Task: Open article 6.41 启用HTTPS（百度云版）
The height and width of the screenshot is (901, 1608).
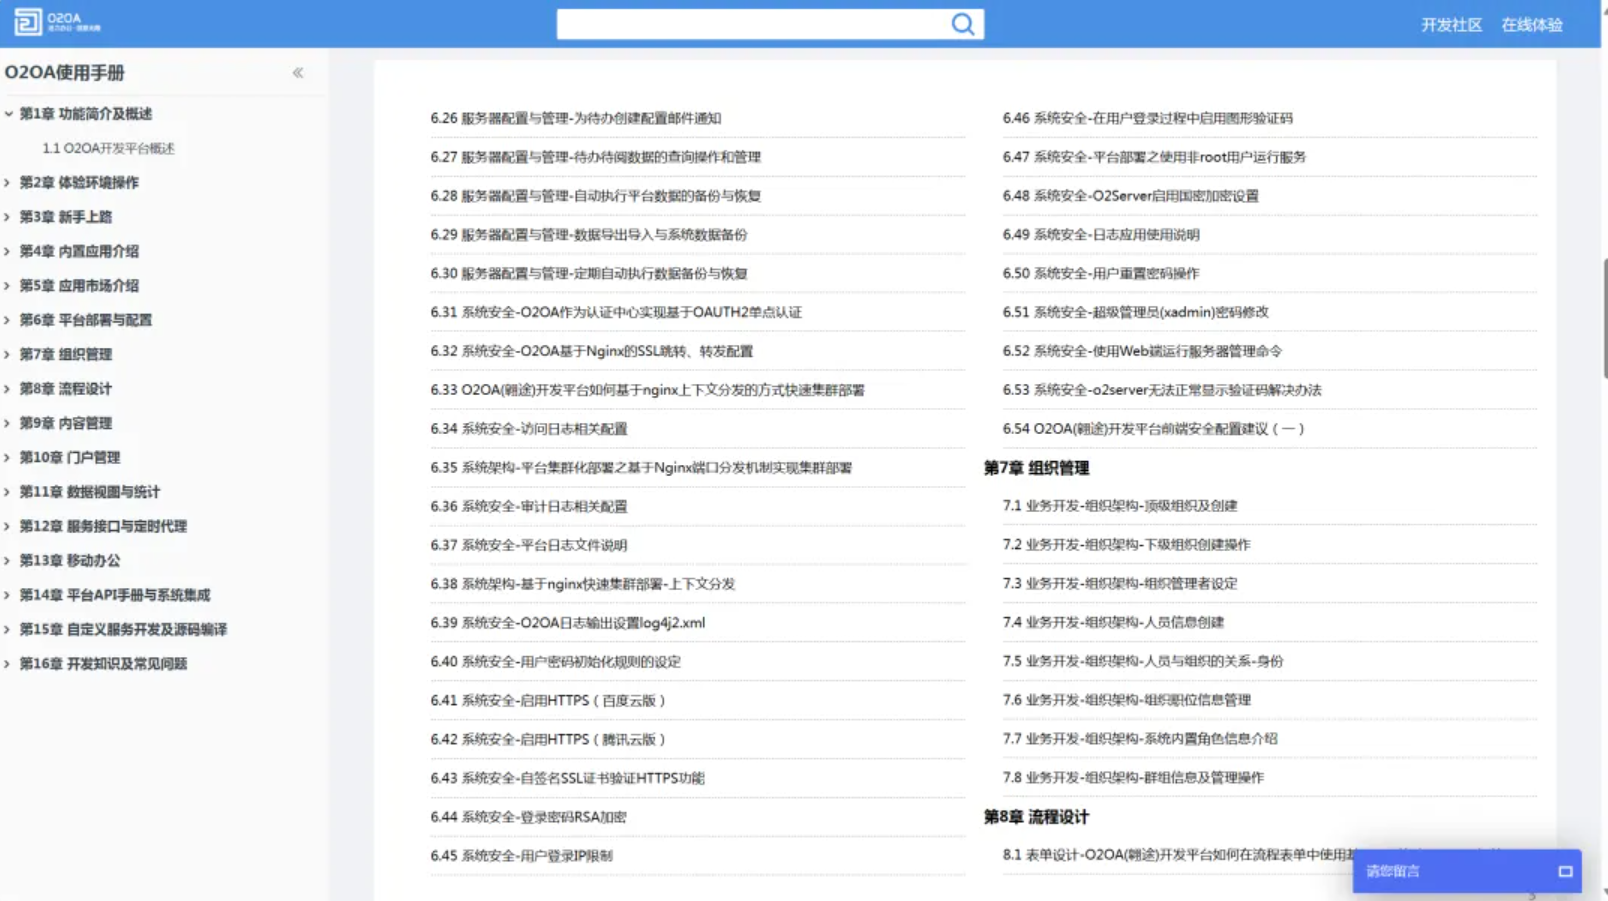Action: tap(548, 701)
